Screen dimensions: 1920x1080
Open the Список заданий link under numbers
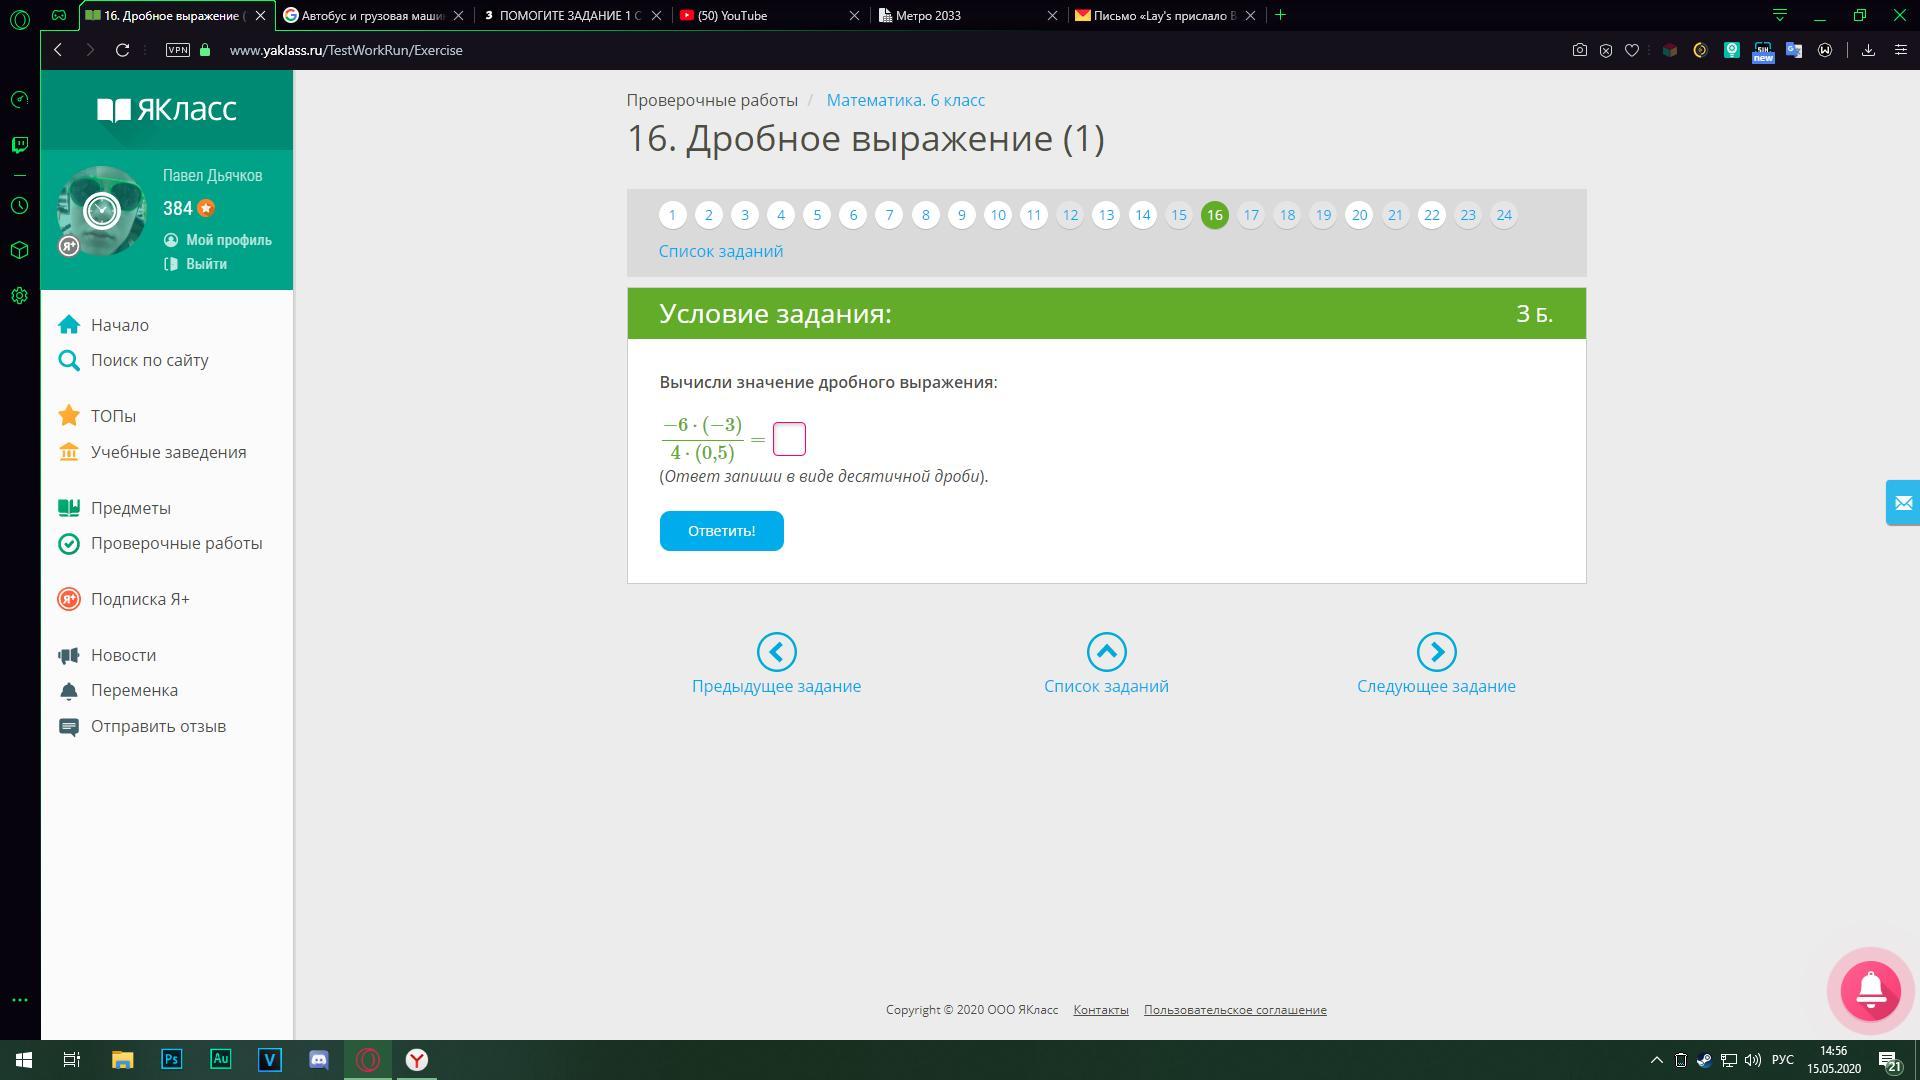720,251
